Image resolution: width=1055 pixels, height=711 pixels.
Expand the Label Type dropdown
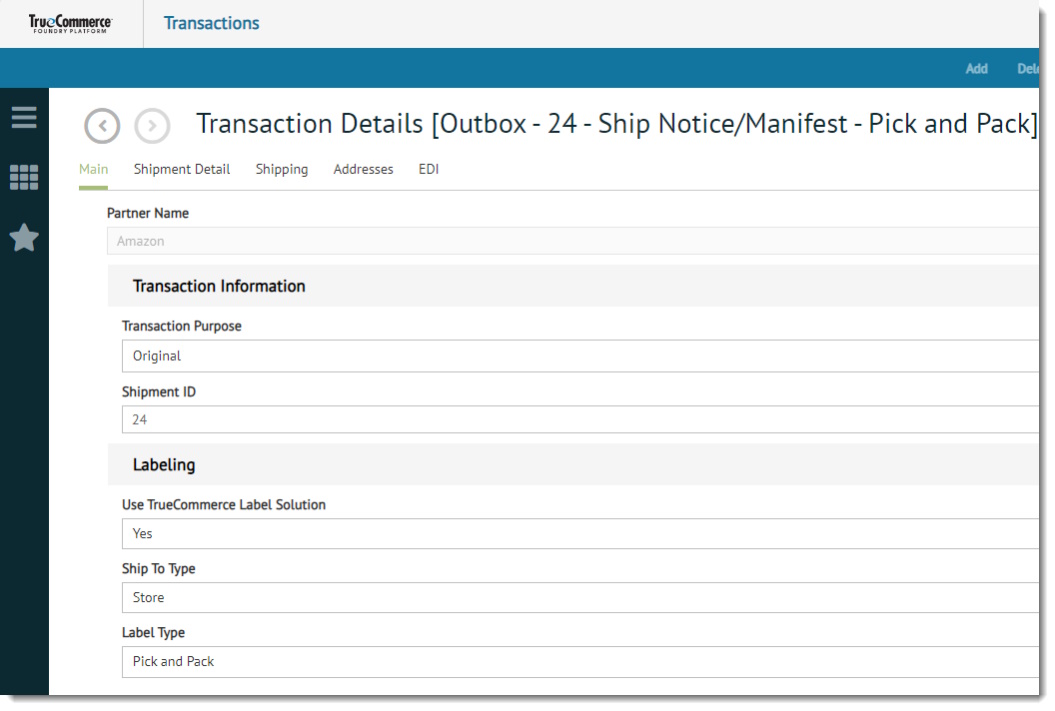point(580,662)
